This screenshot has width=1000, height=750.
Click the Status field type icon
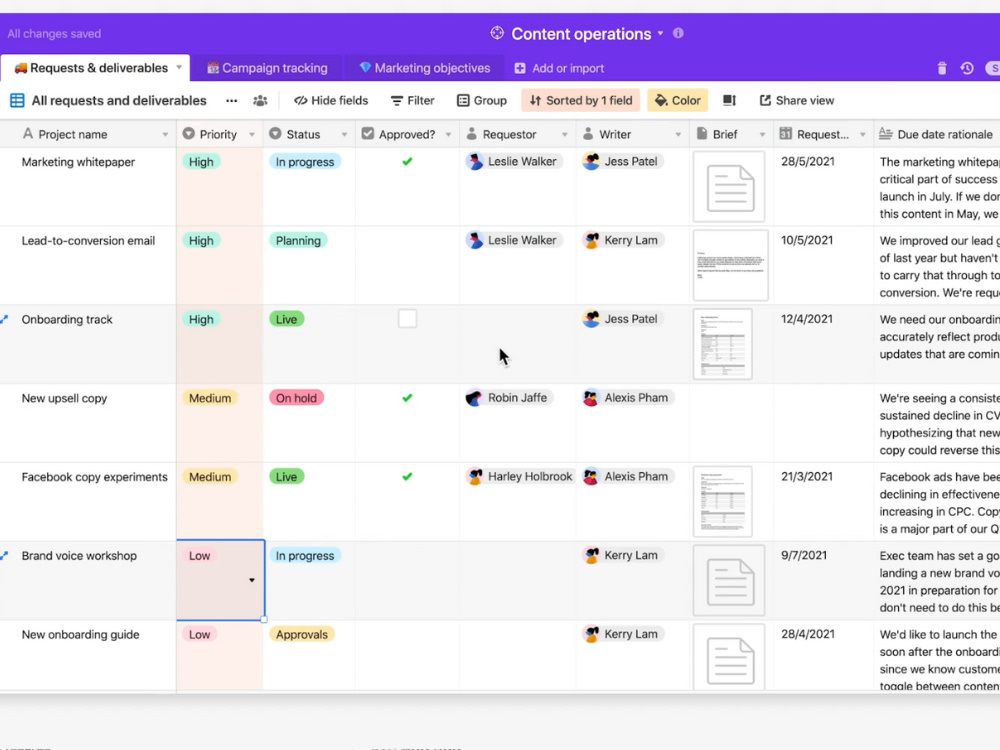coord(275,134)
